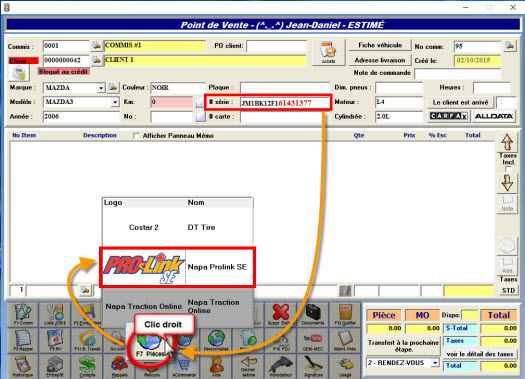
Task: Expand the Marque MAZDA dropdown
Action: (101, 88)
